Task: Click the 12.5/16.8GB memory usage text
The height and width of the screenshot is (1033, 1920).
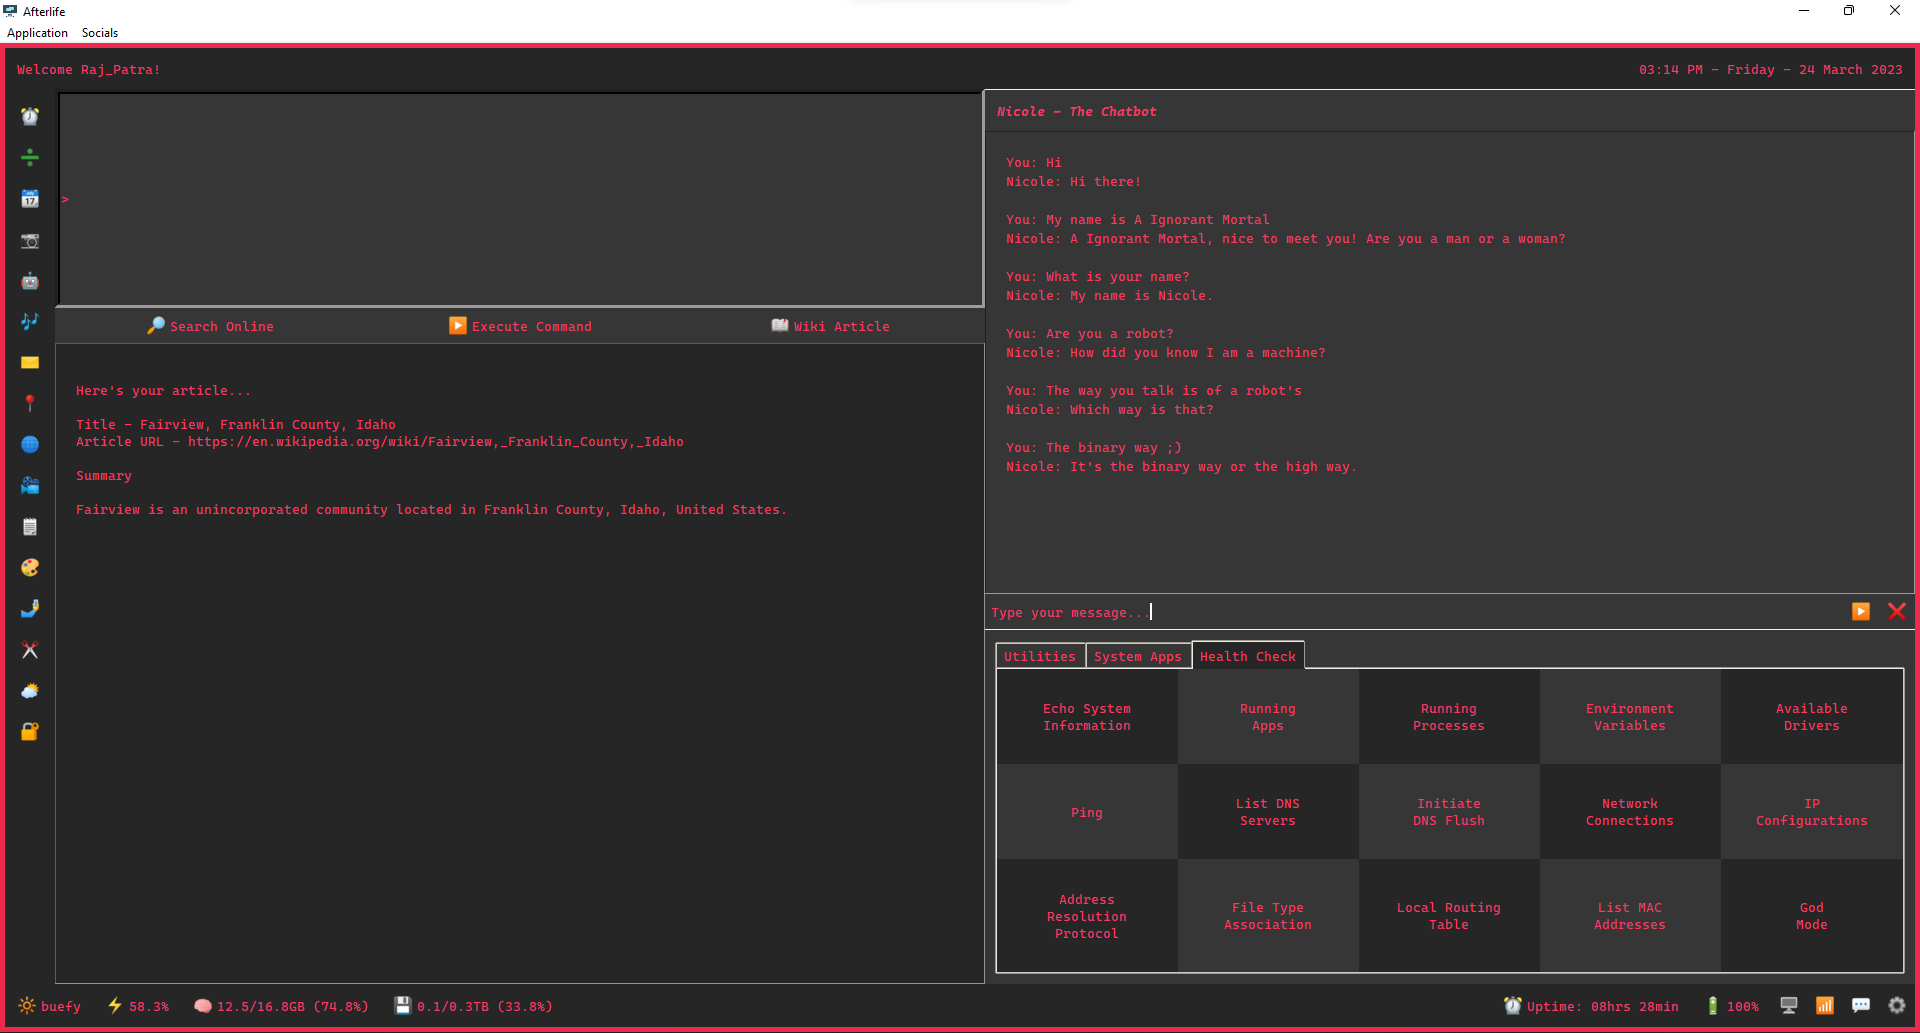Action: (292, 1006)
